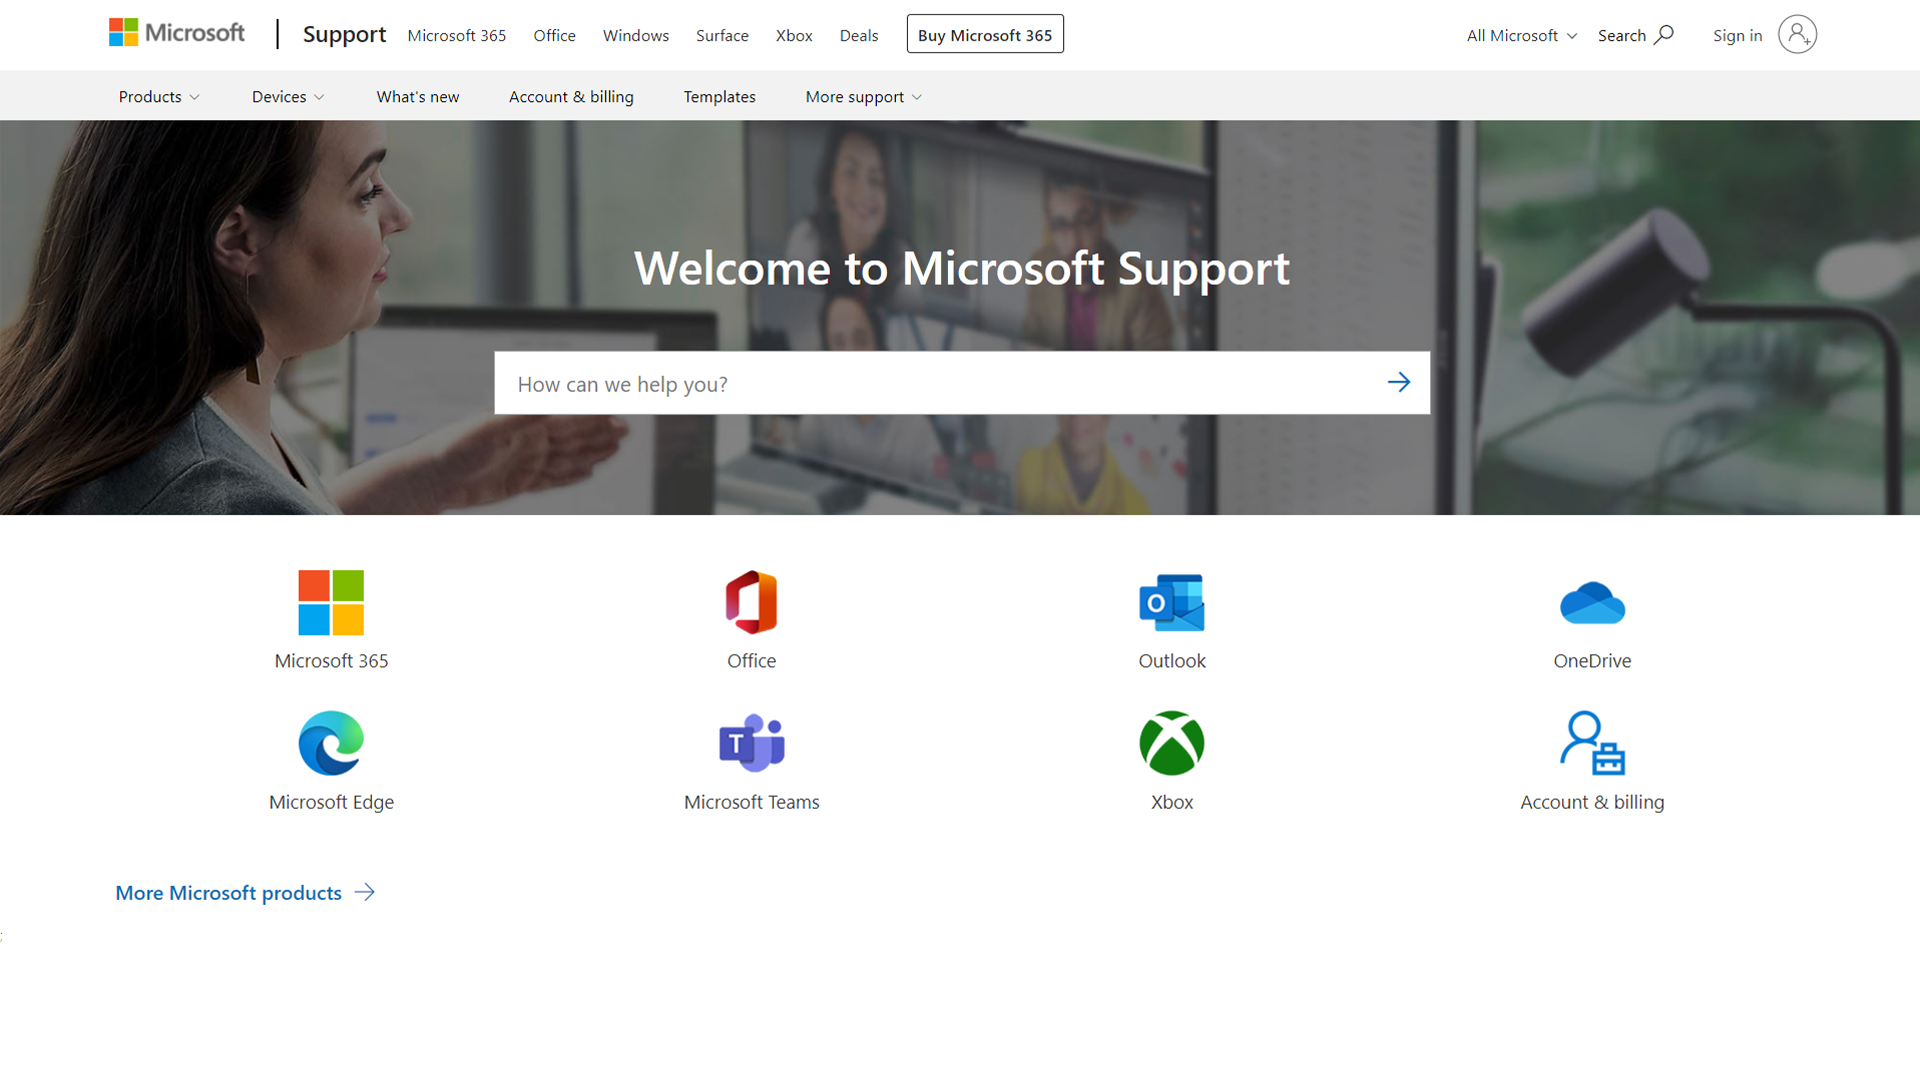
Task: Open the Windows top menu item
Action: (635, 36)
